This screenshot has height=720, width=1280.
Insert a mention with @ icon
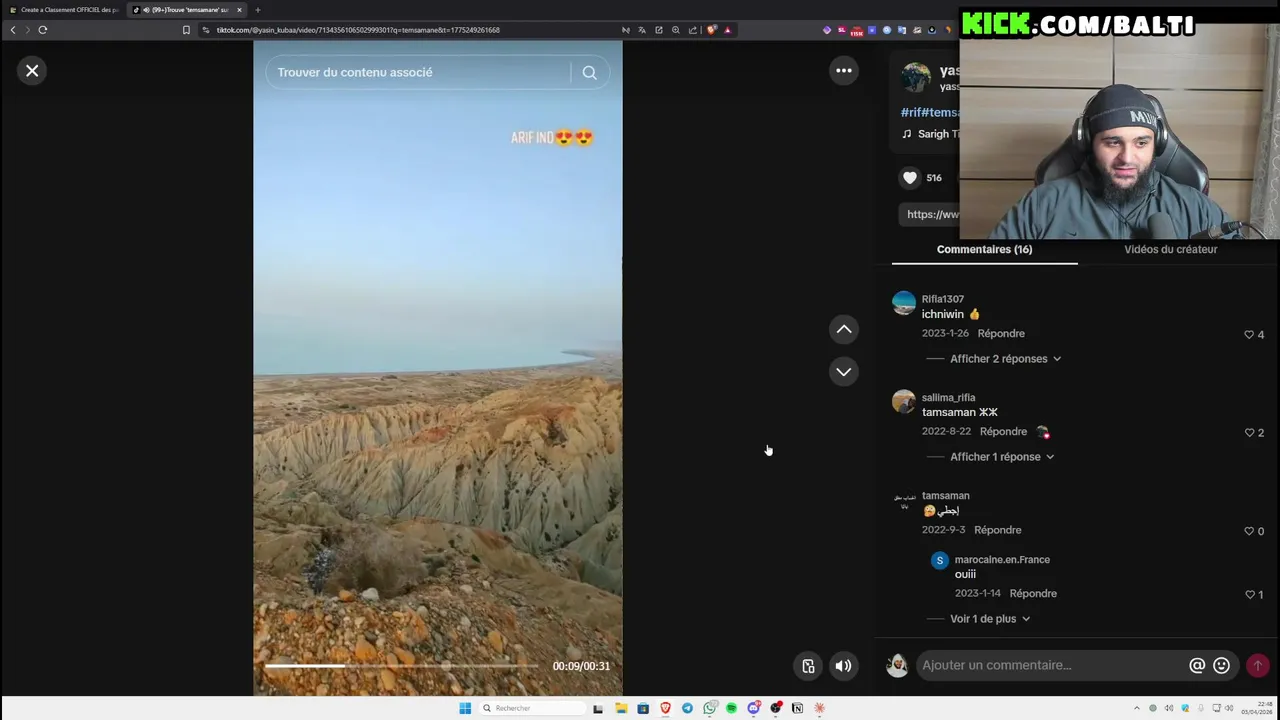coord(1197,665)
